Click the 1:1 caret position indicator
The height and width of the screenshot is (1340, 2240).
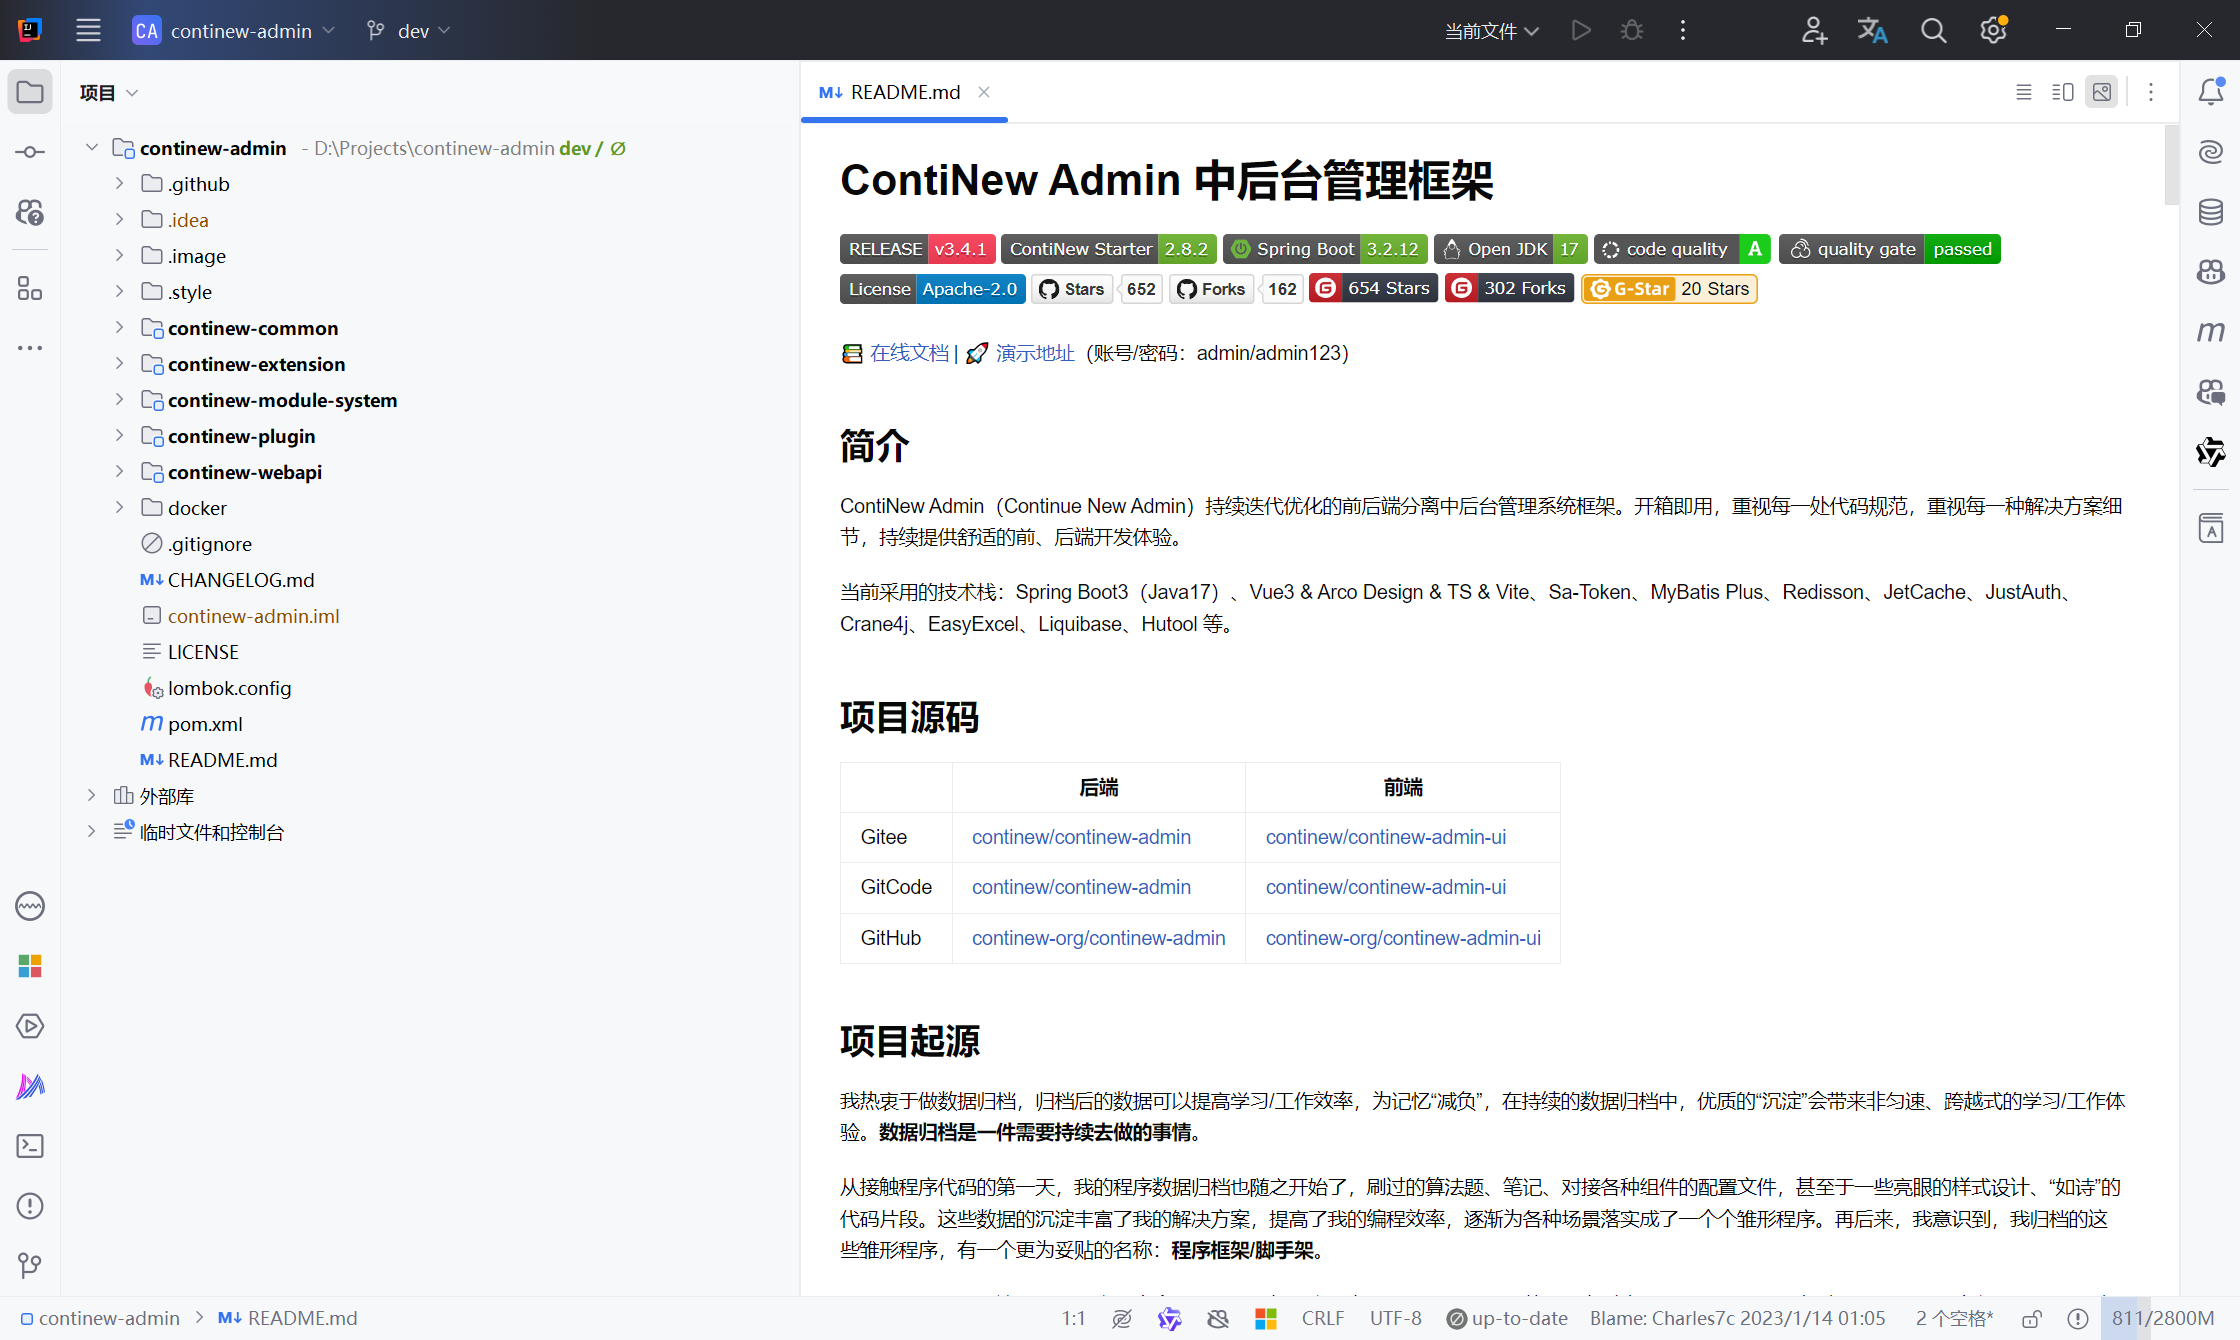click(1073, 1319)
